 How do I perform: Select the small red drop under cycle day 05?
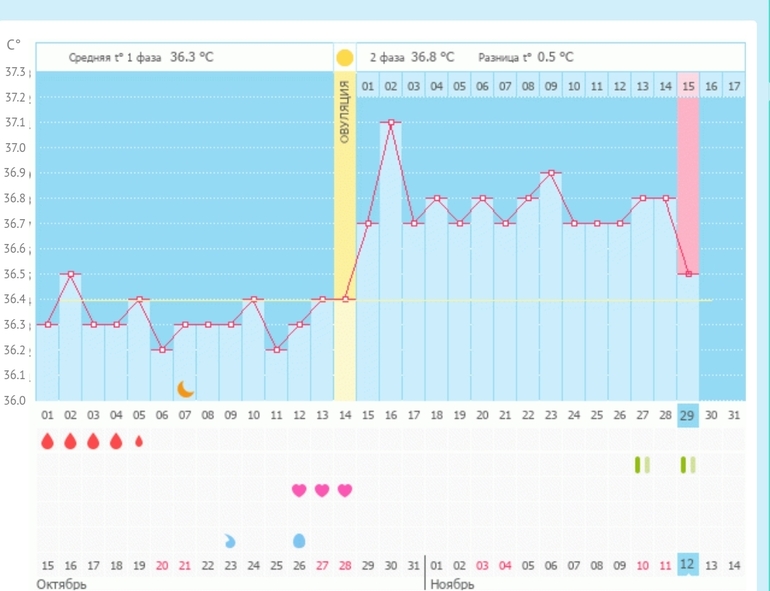139,441
